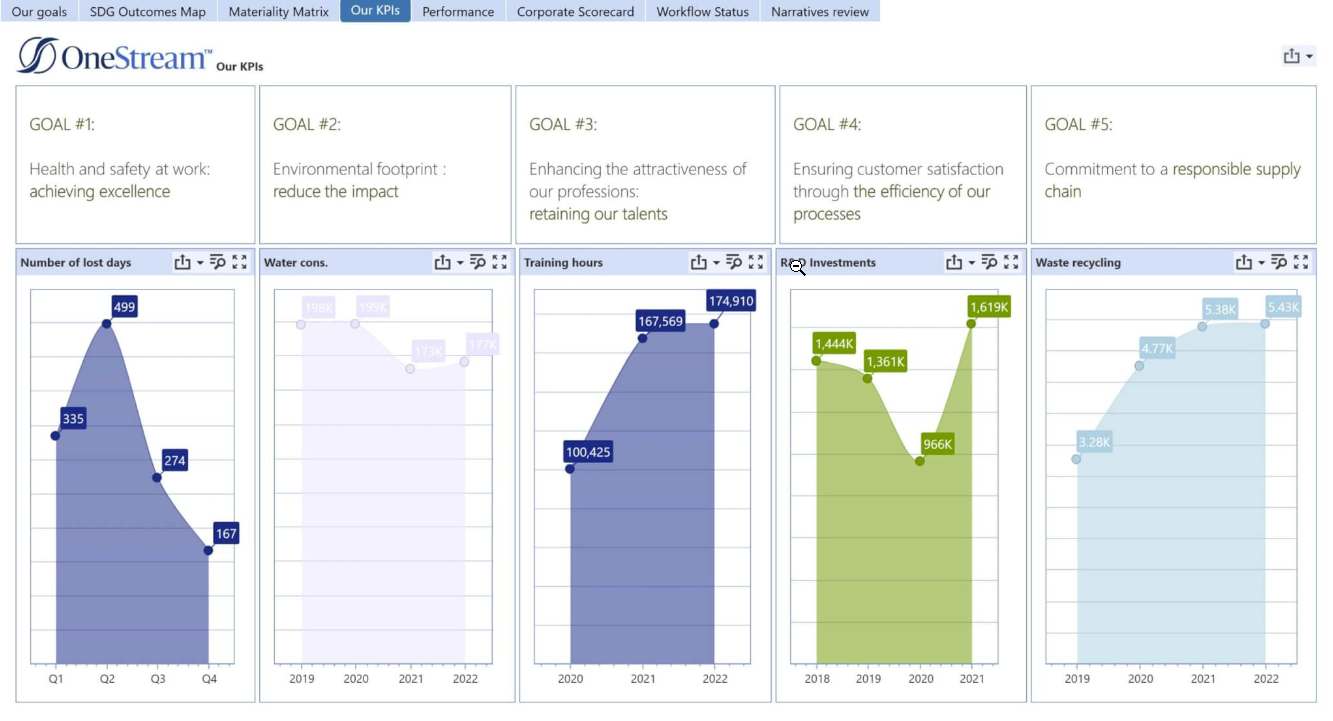1333x721 pixels.
Task: Maximize the Water cons. chart
Action: tap(500, 263)
